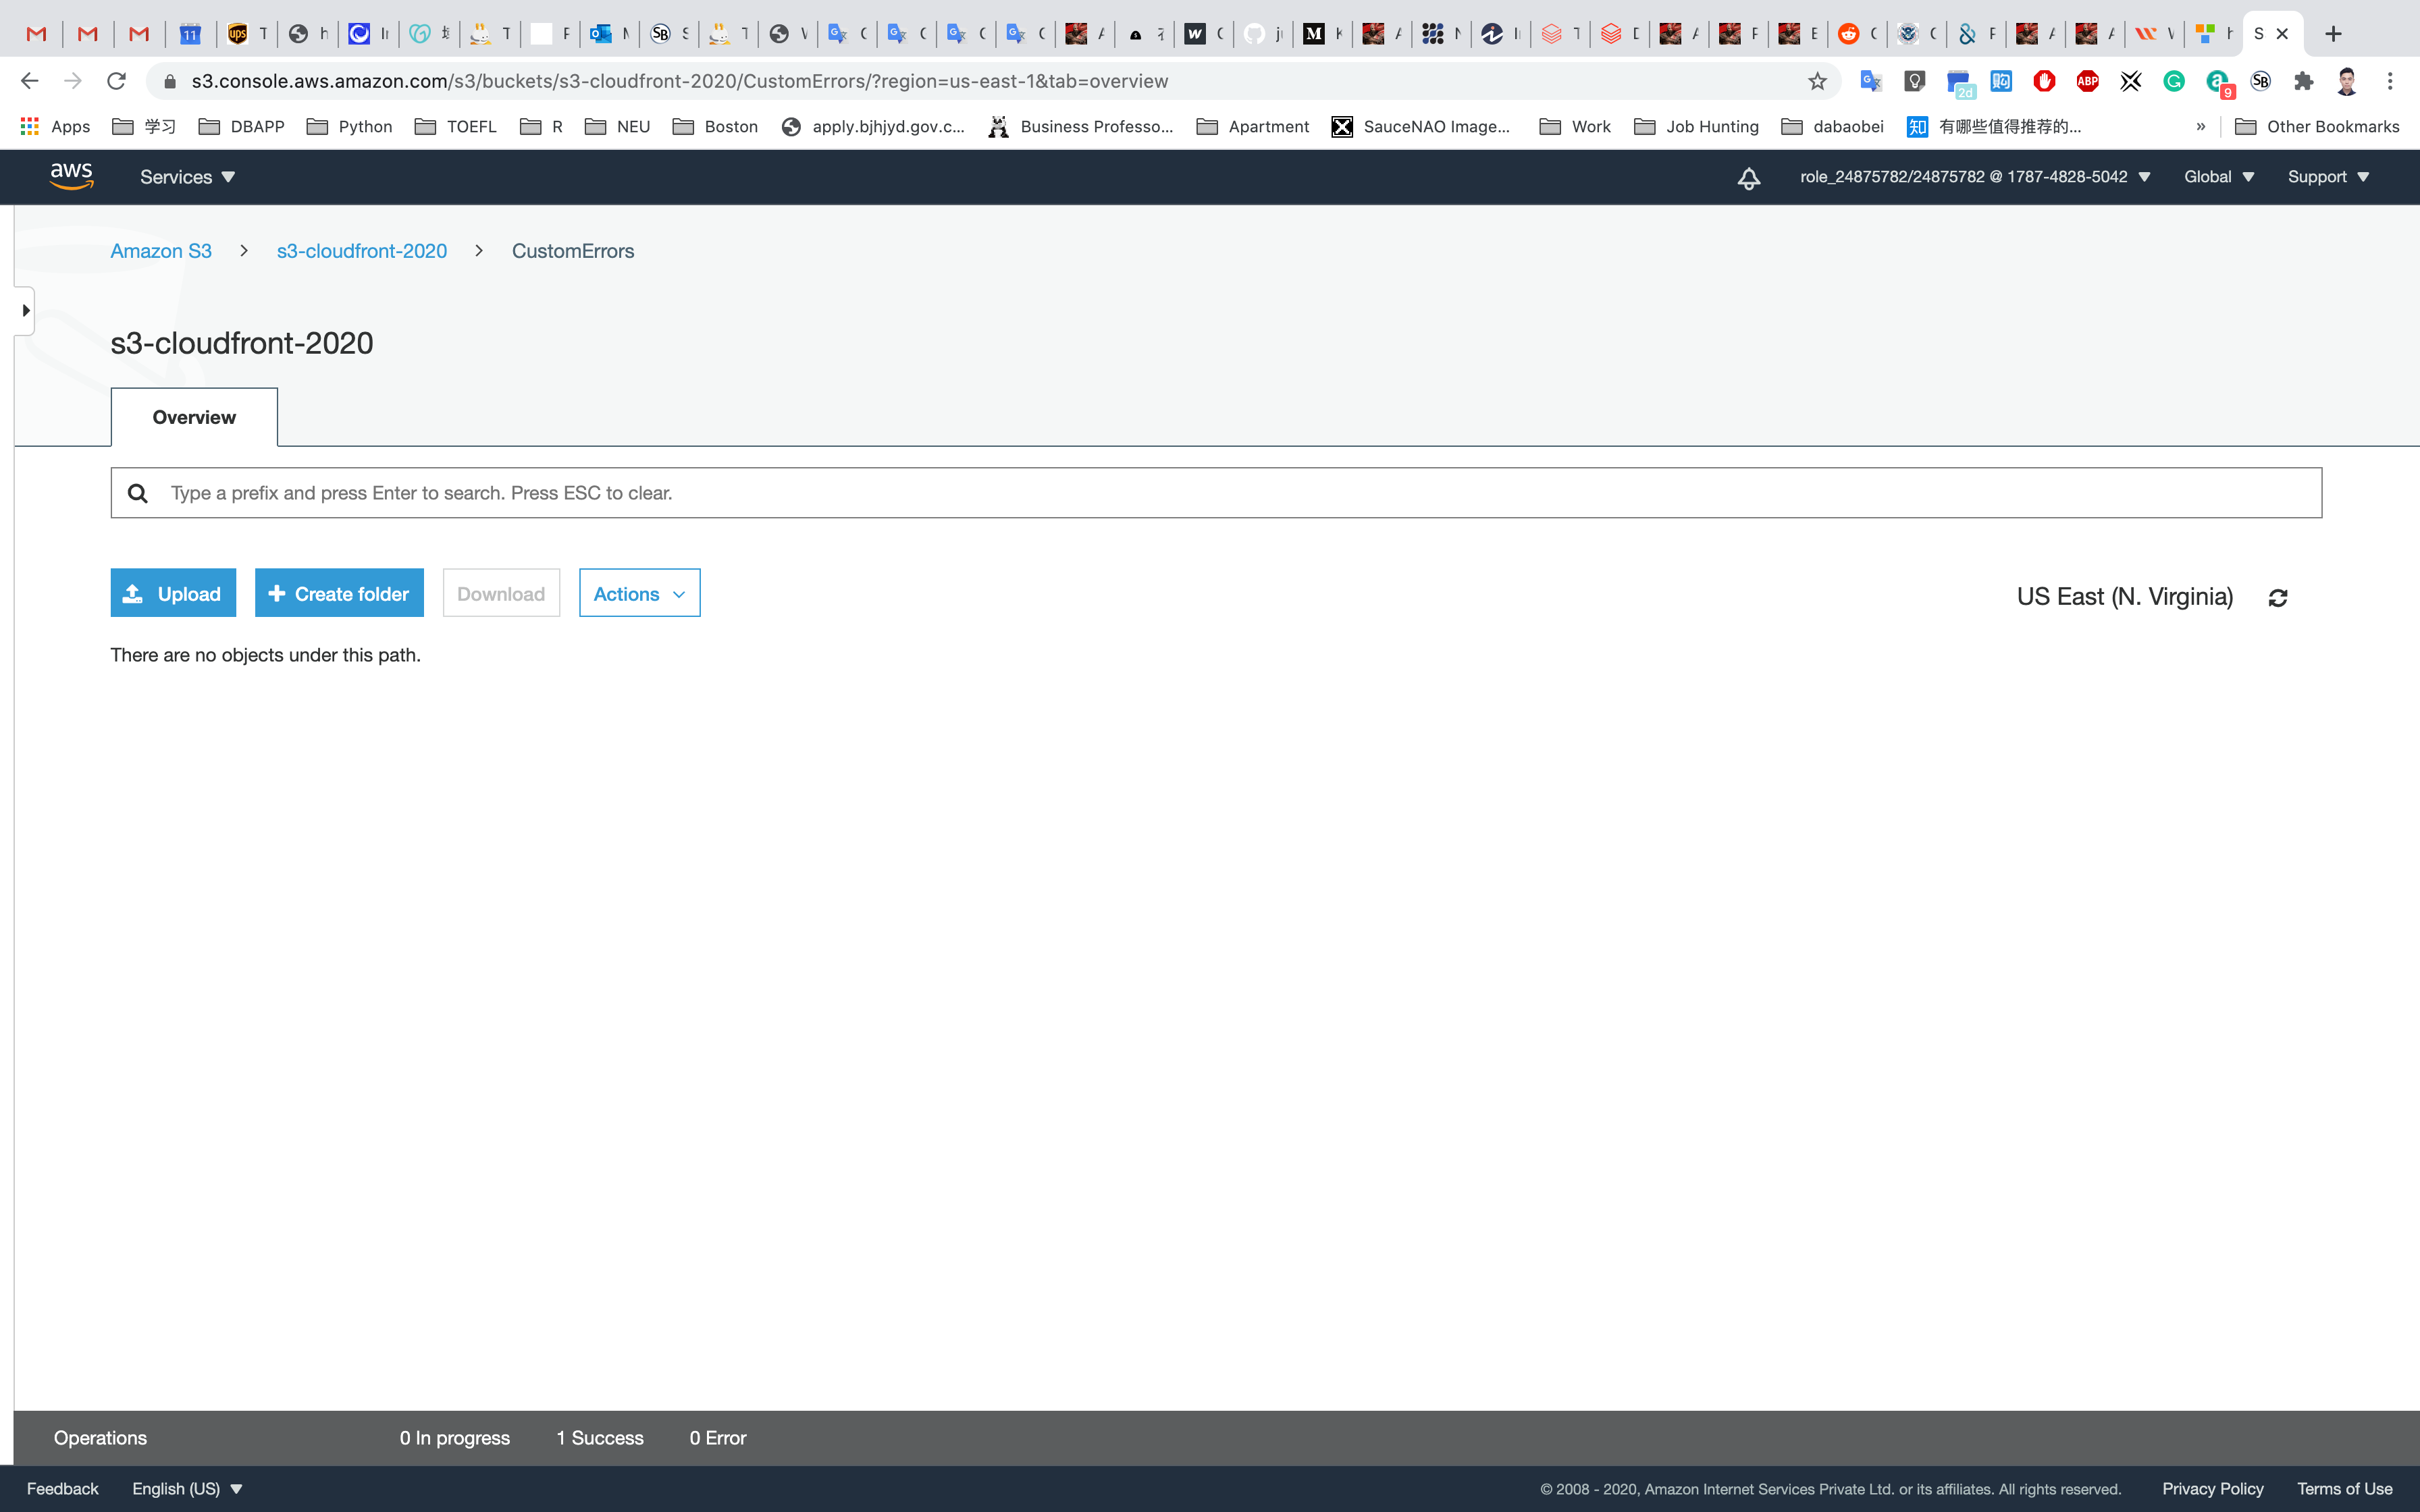Image resolution: width=2420 pixels, height=1512 pixels.
Task: Open the notifications bell icon
Action: 1748,178
